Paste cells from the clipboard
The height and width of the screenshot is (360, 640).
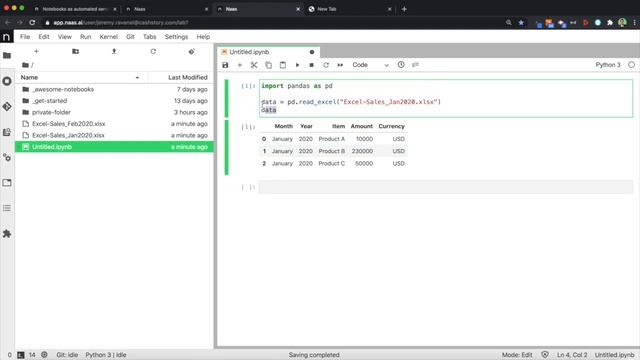283,65
